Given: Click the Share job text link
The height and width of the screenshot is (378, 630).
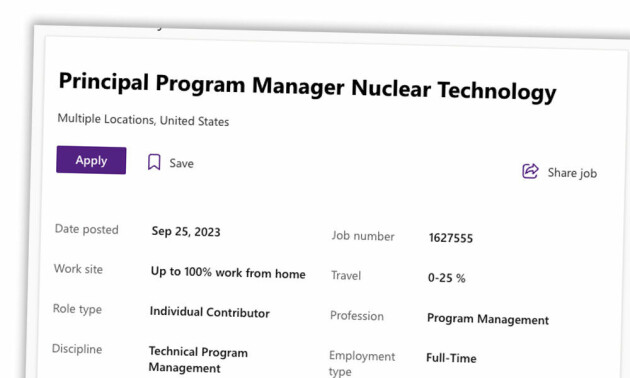Looking at the screenshot, I should [572, 173].
